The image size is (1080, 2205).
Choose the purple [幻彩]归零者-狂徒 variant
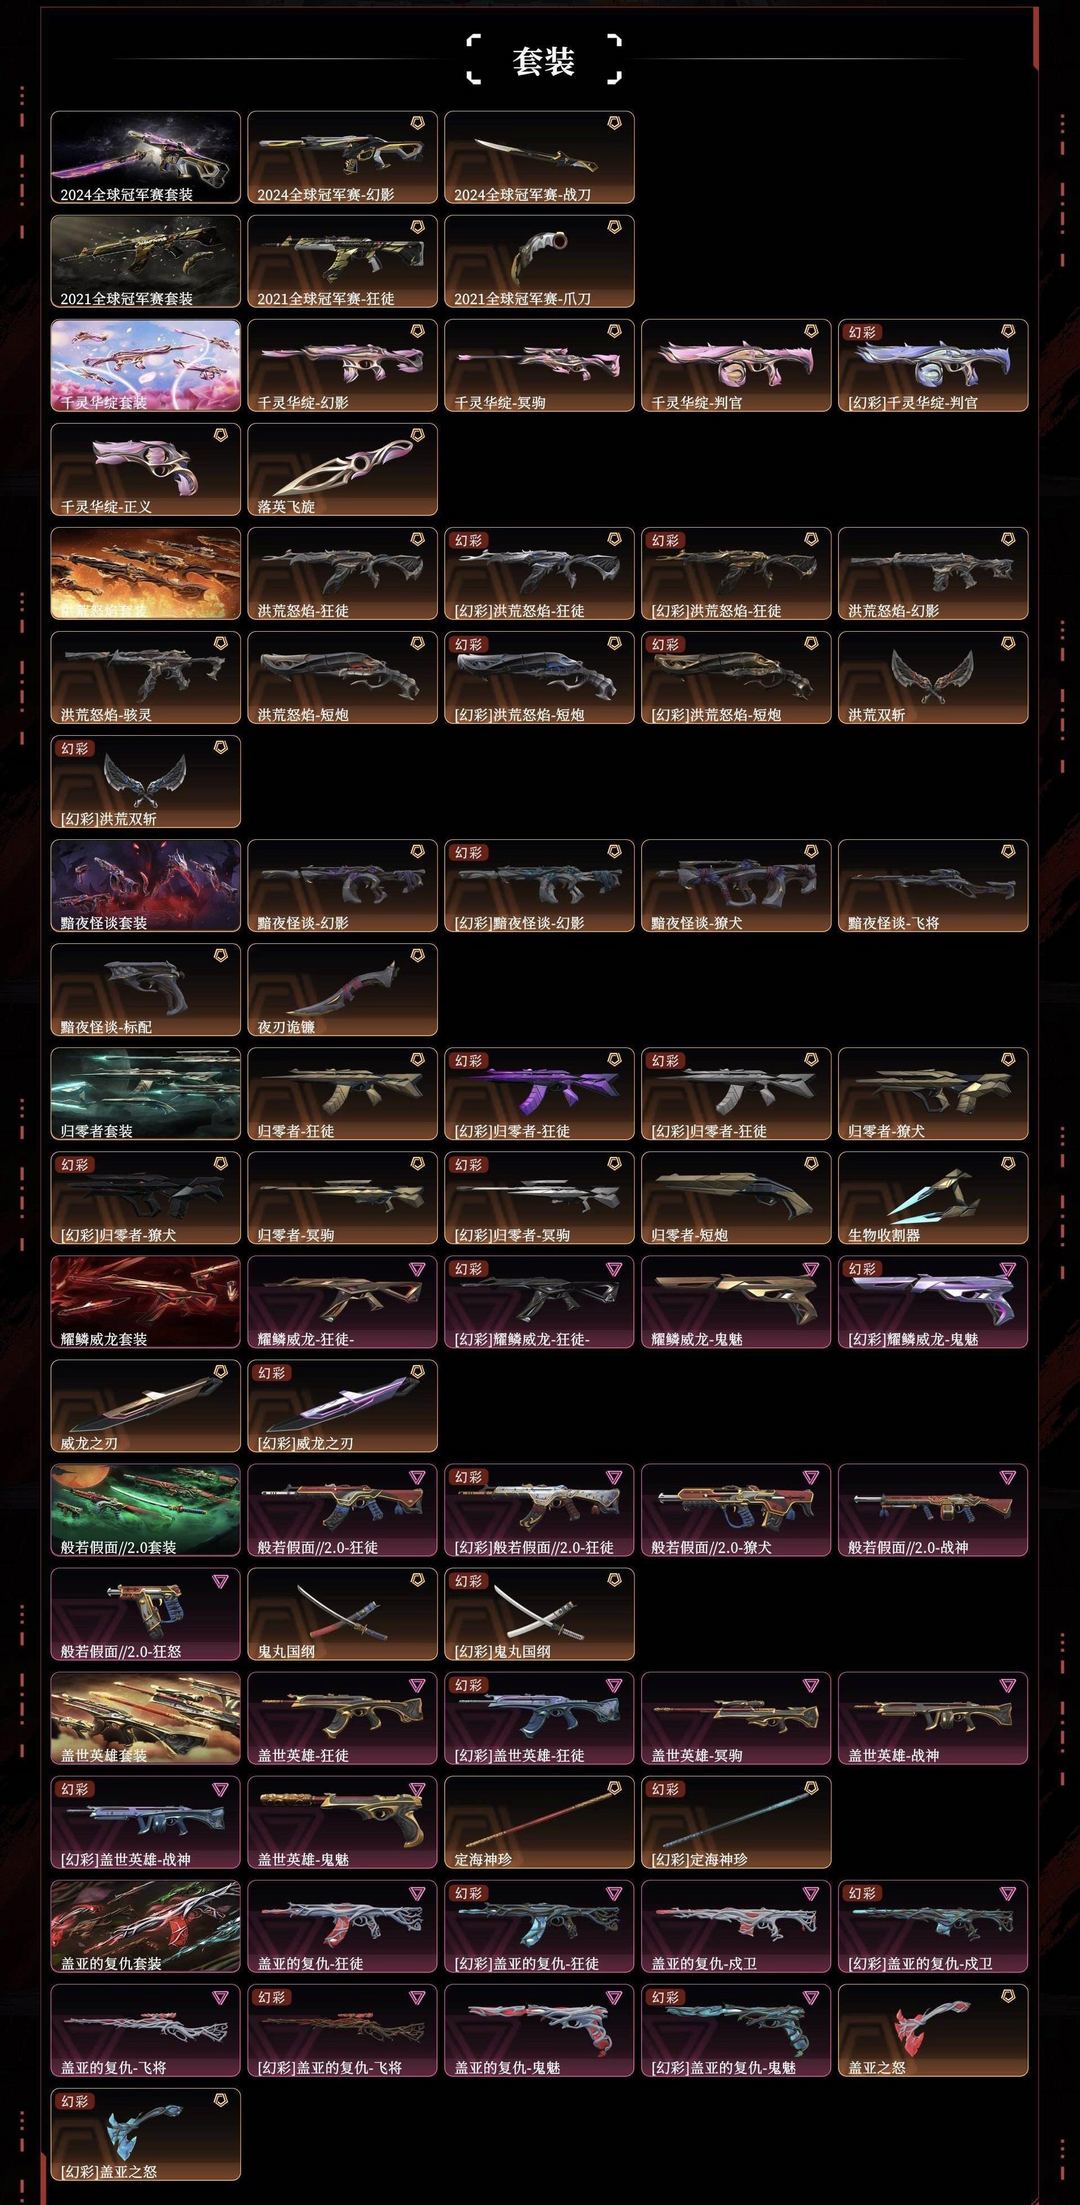[539, 1093]
